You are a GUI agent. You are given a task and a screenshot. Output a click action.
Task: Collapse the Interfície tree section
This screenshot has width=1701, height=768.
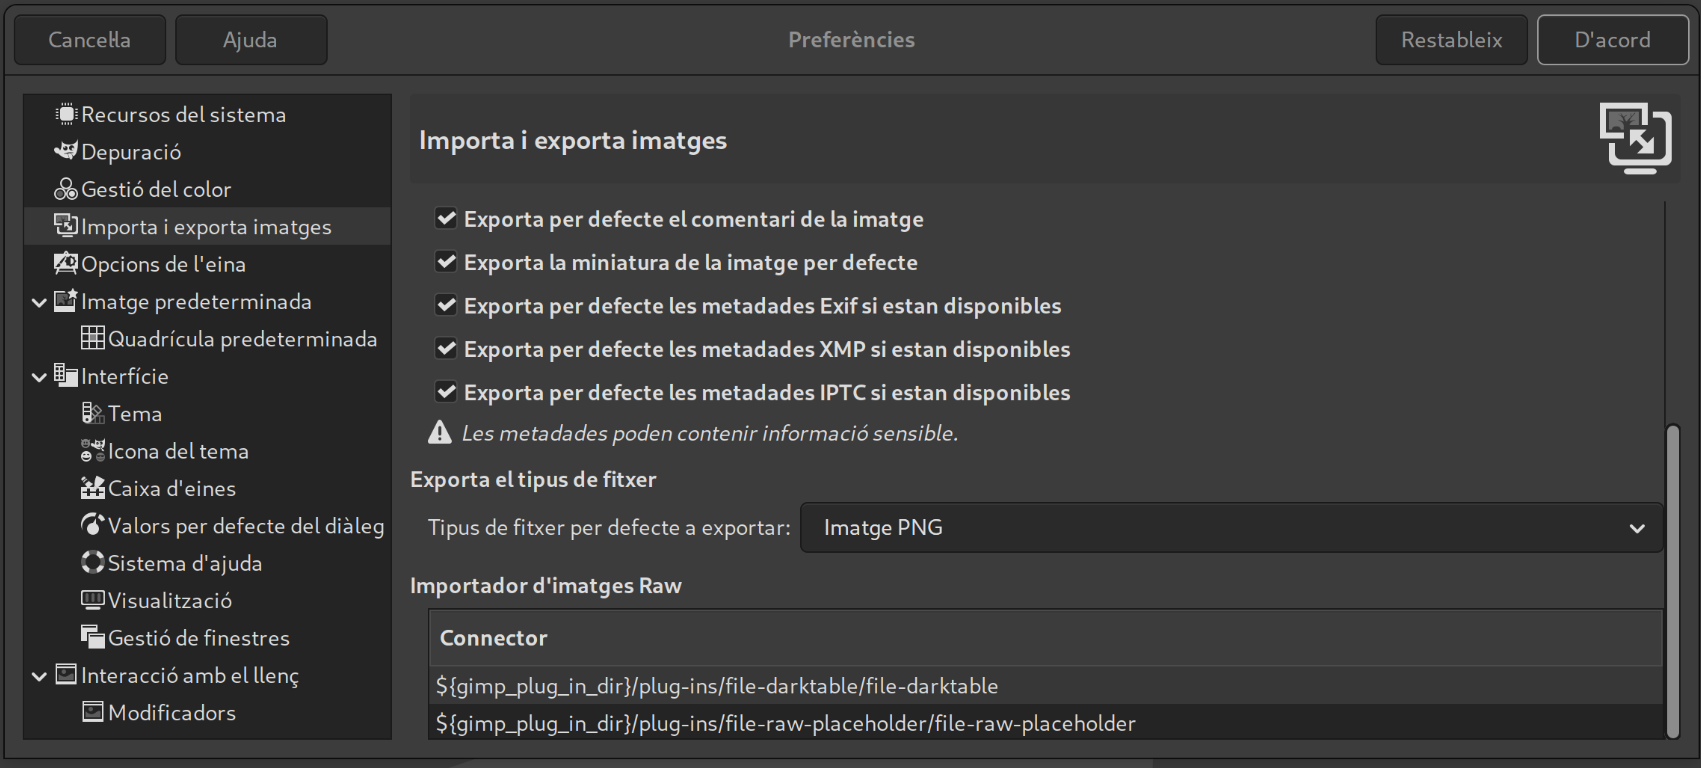[x=39, y=377]
